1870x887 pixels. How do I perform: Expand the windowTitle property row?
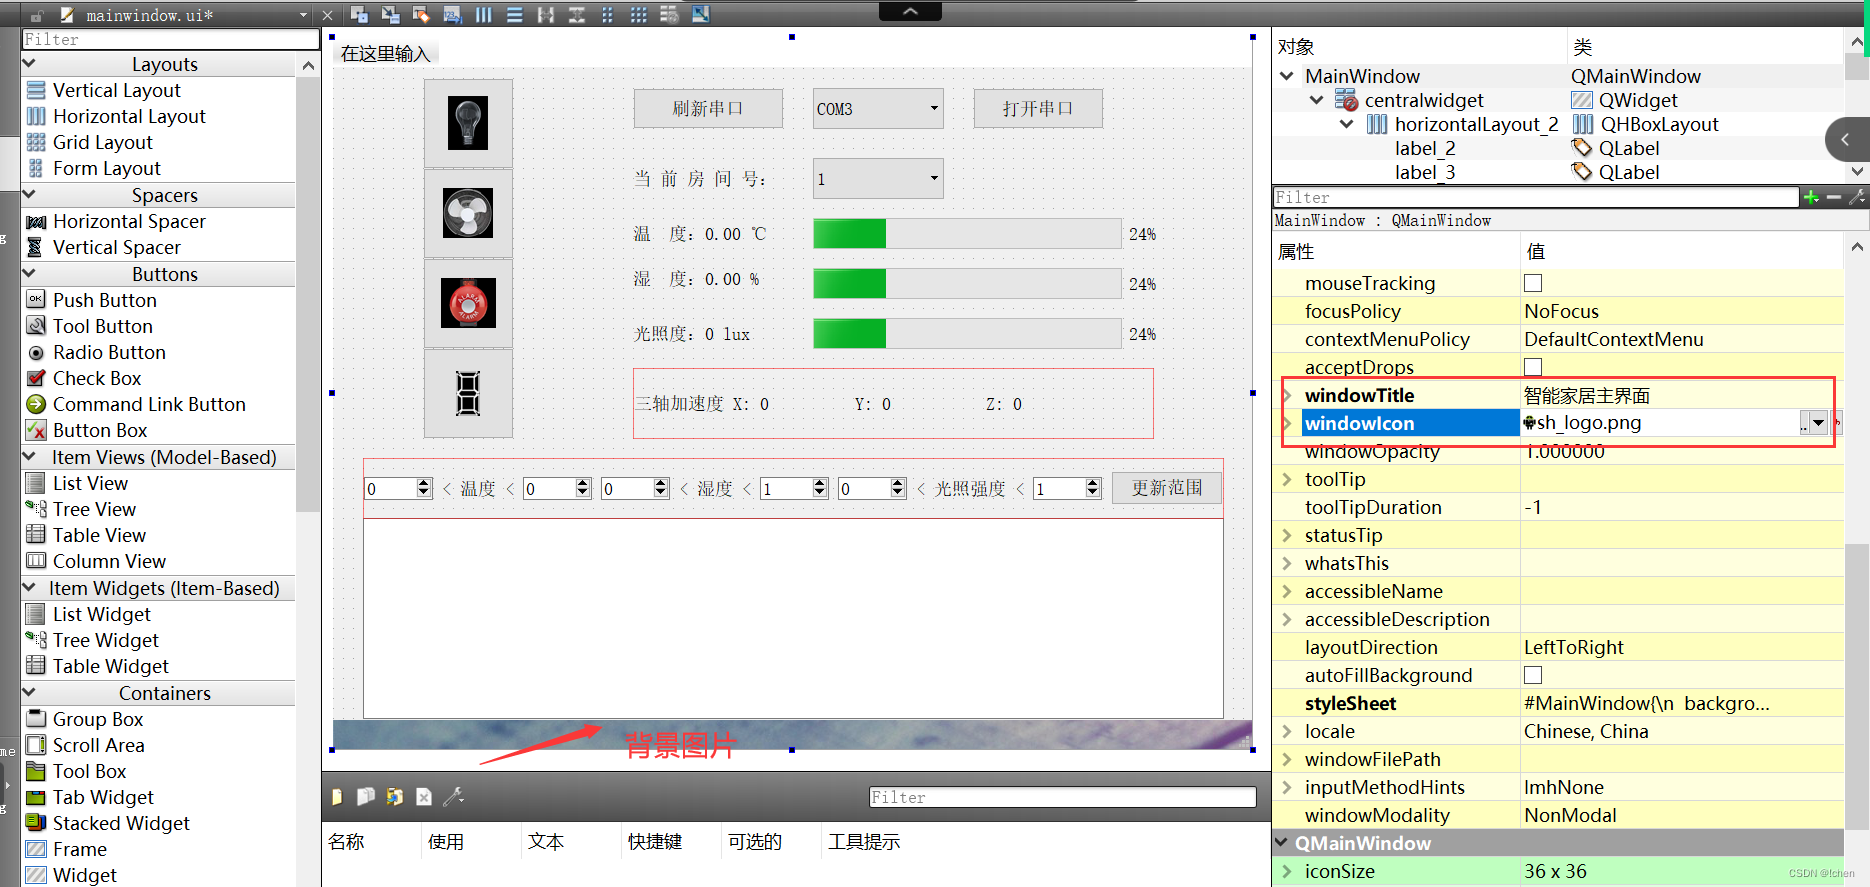(1287, 395)
